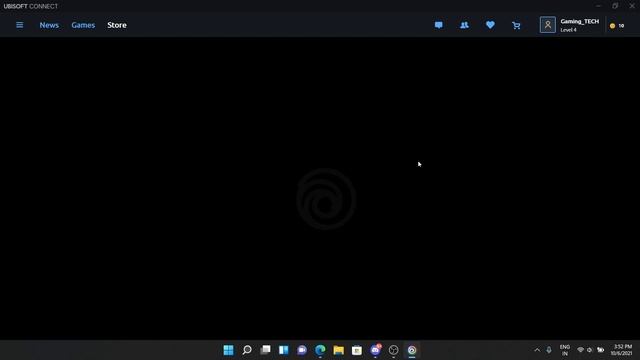
Task: Open the friends list icon
Action: (464, 25)
